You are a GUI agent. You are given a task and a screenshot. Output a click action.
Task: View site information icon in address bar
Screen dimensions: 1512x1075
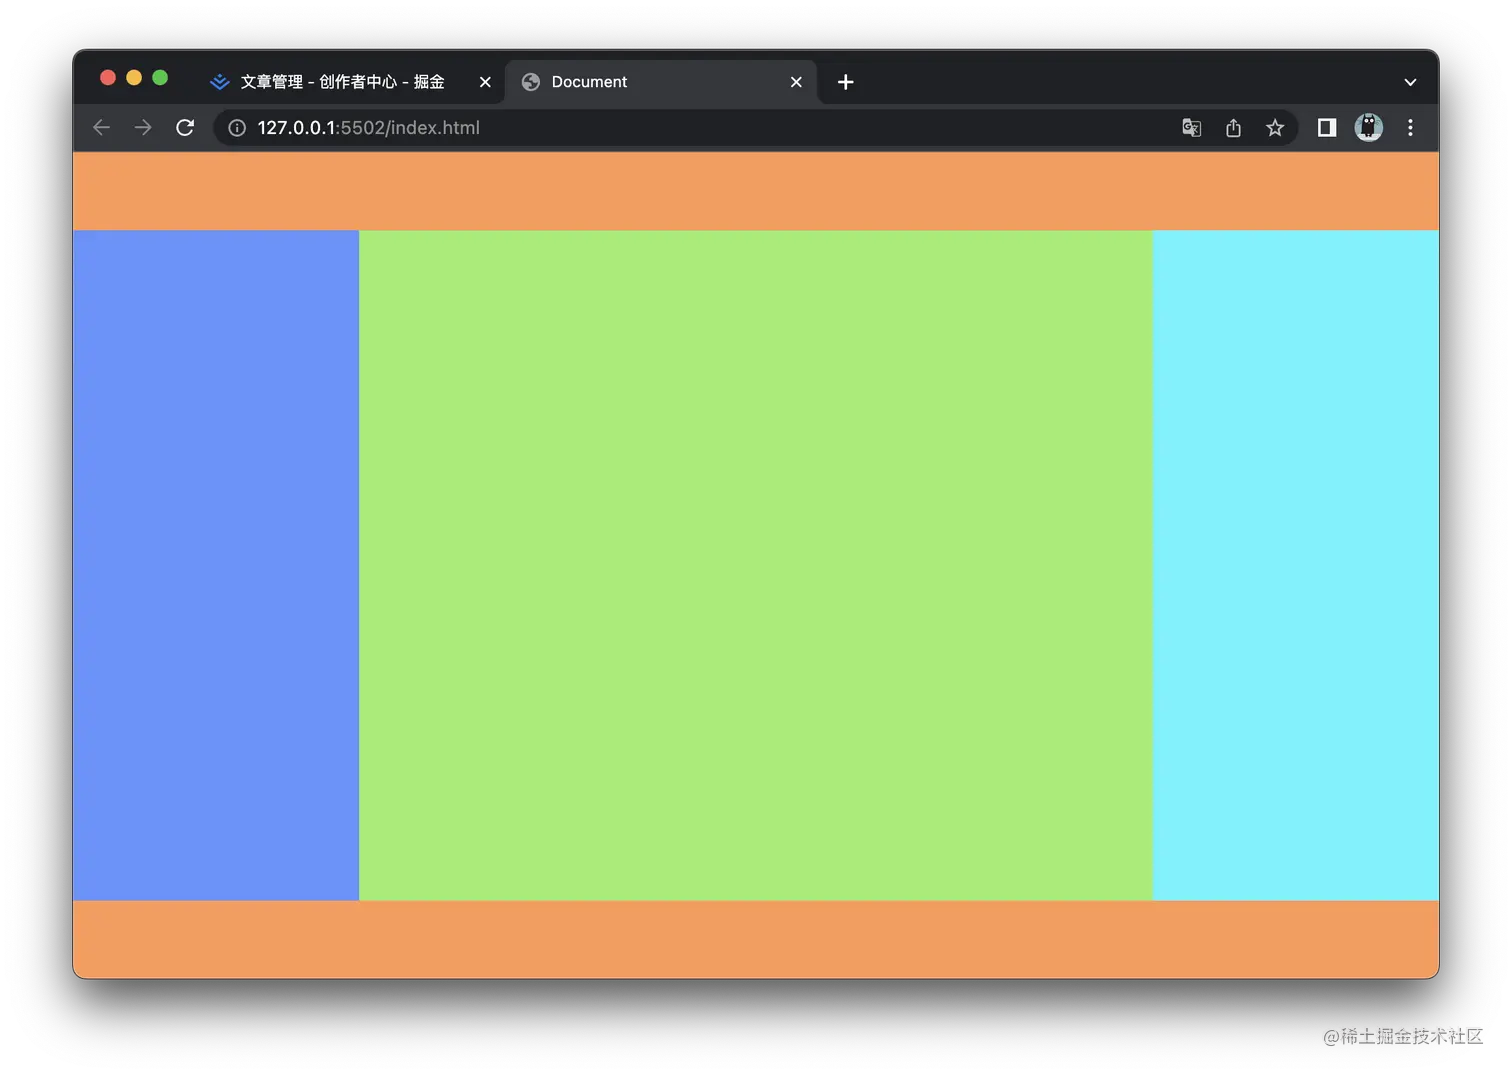(237, 128)
